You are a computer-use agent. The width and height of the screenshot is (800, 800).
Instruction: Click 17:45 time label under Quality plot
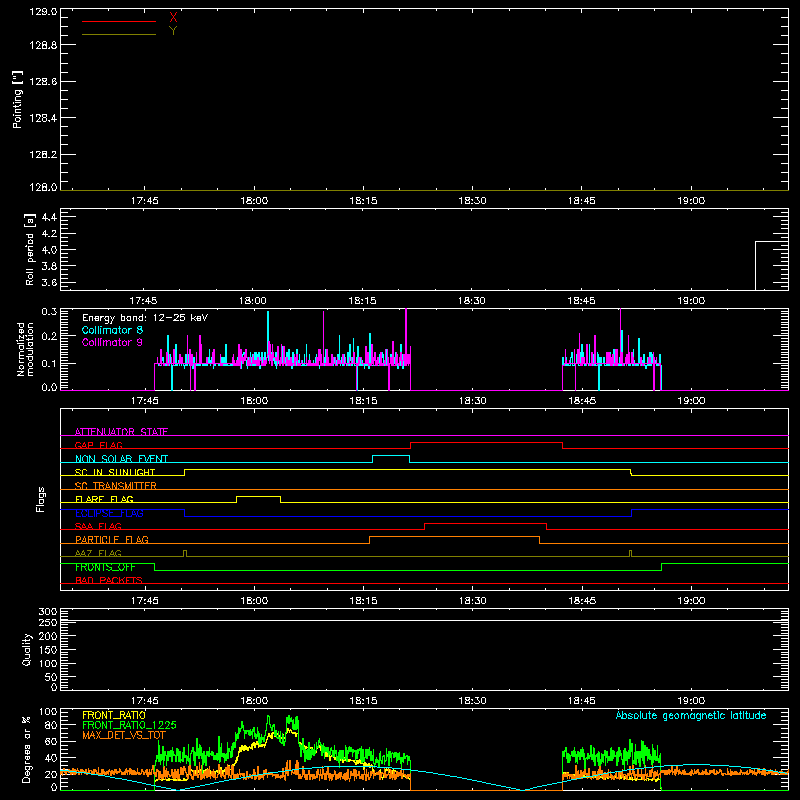(144, 701)
